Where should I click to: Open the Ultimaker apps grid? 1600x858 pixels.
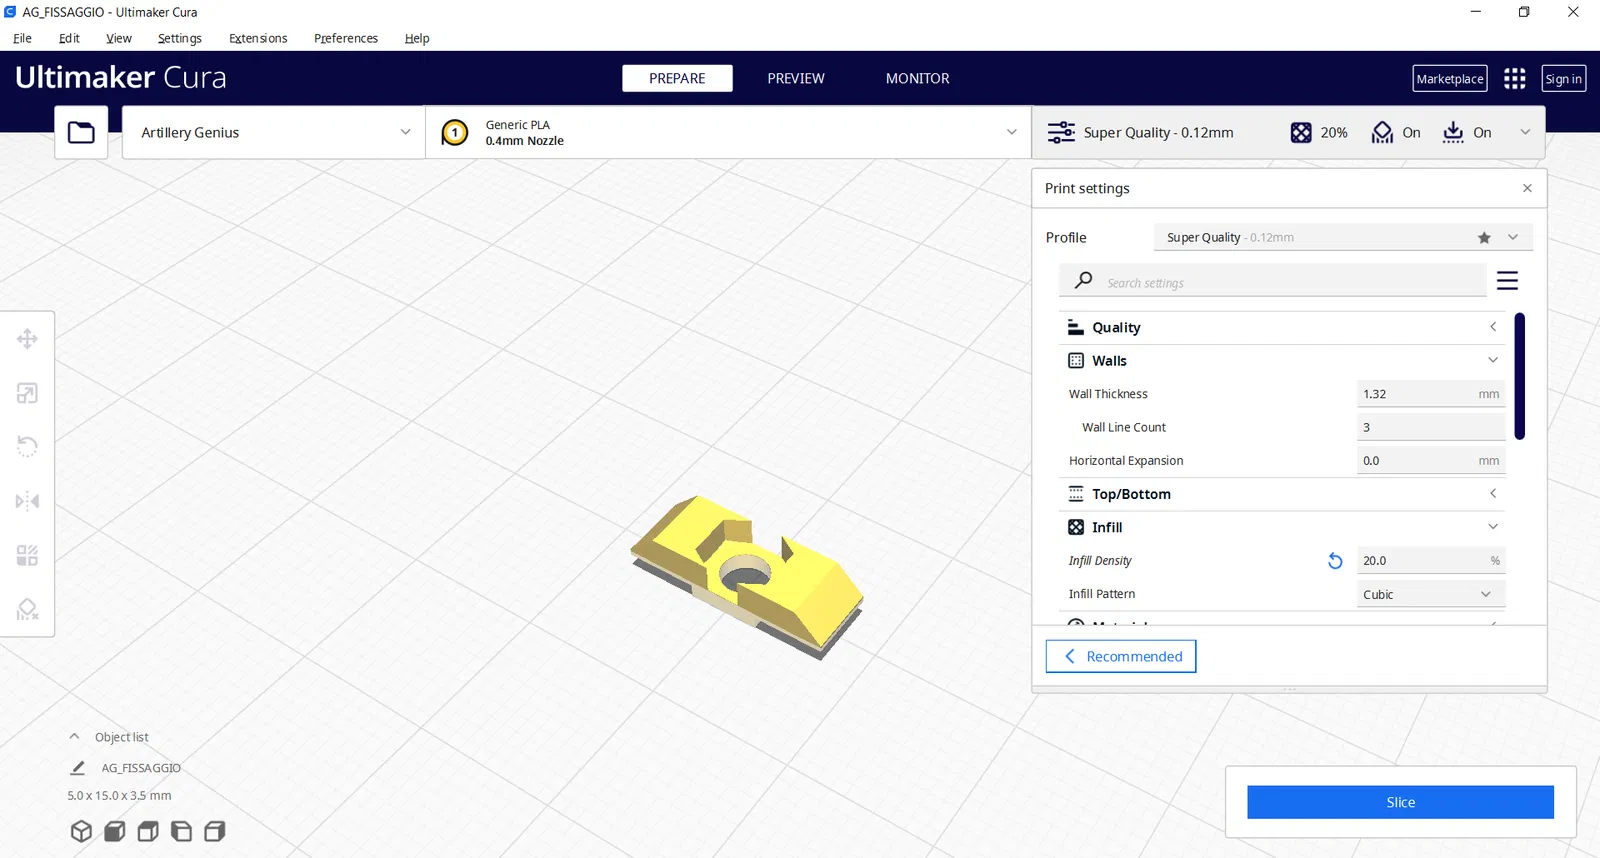click(x=1515, y=78)
